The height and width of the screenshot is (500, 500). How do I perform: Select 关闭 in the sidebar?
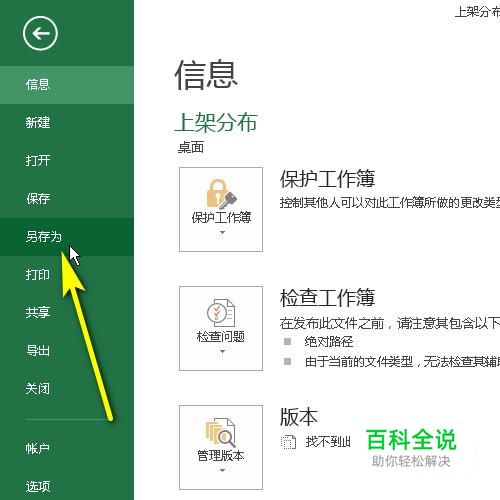tap(67, 389)
